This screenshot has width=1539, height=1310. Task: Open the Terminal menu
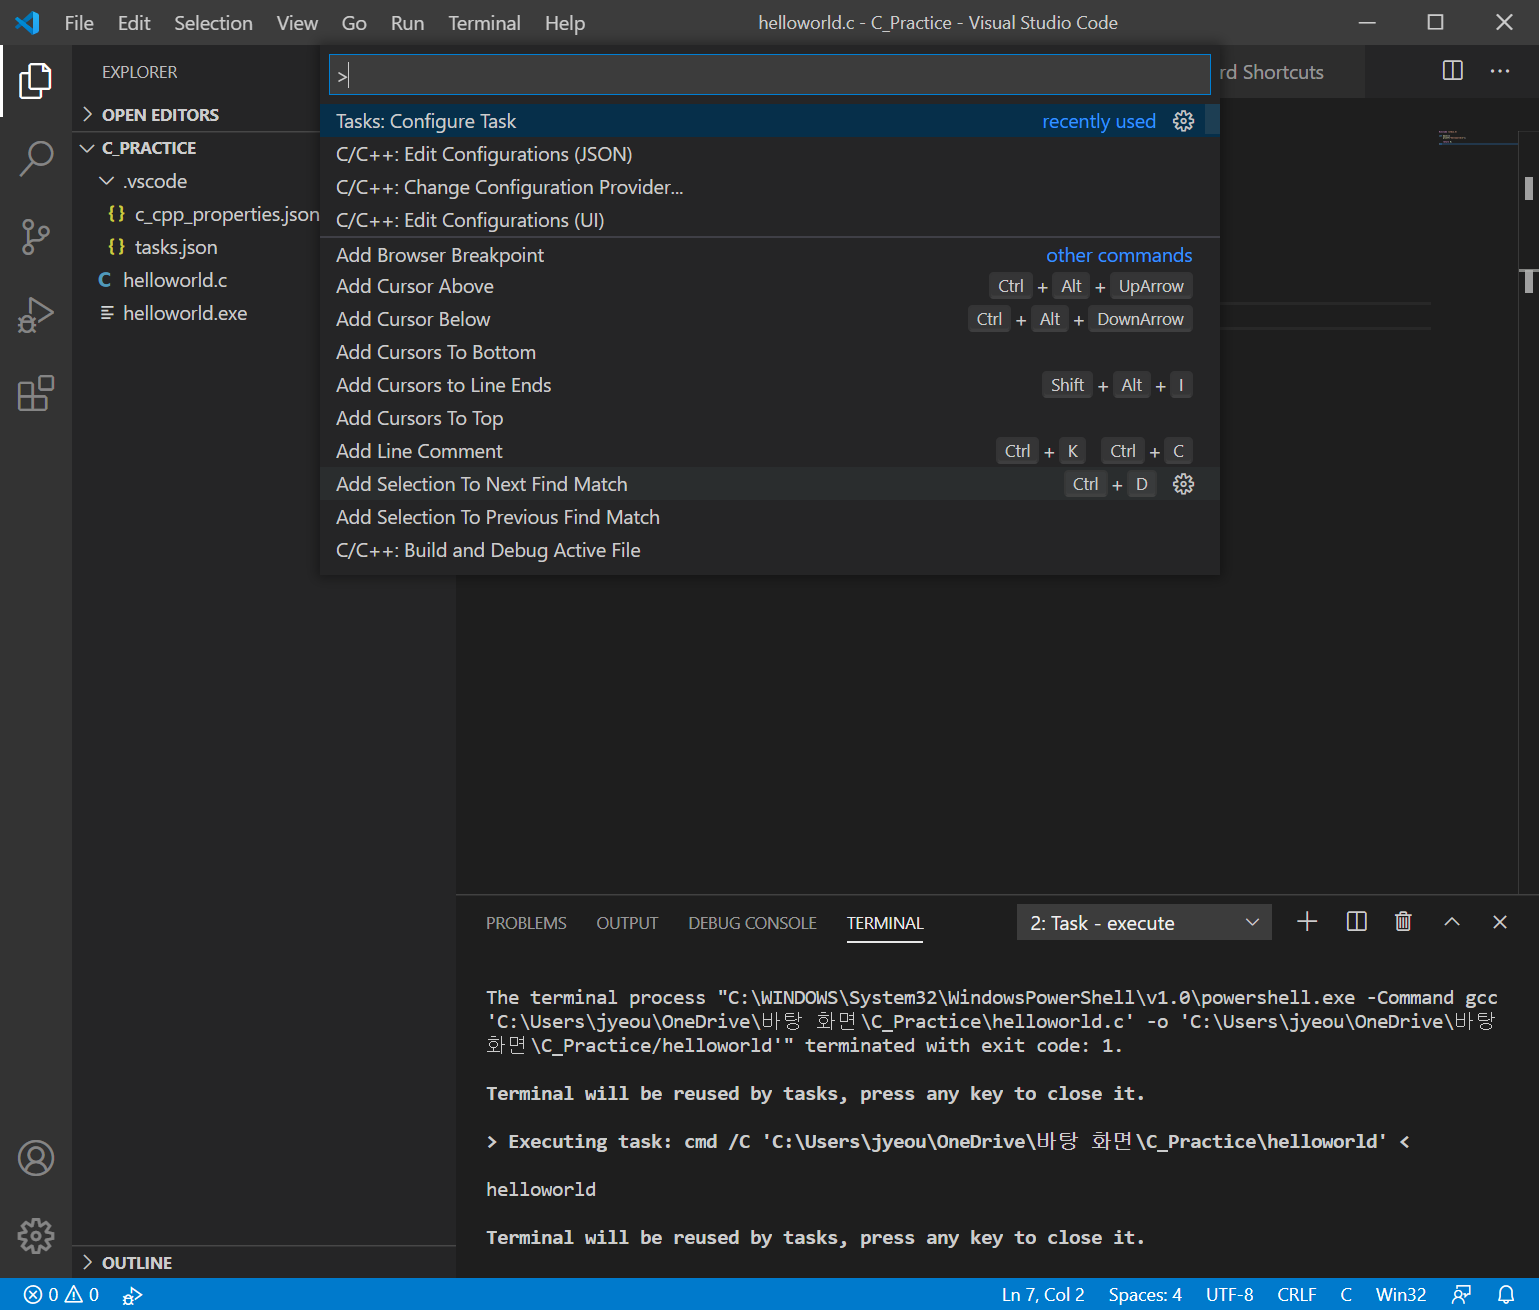click(484, 23)
